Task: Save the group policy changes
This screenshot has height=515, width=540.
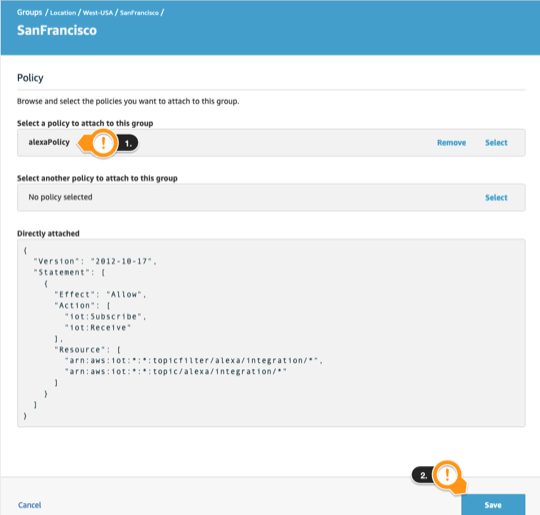Action: 493,505
